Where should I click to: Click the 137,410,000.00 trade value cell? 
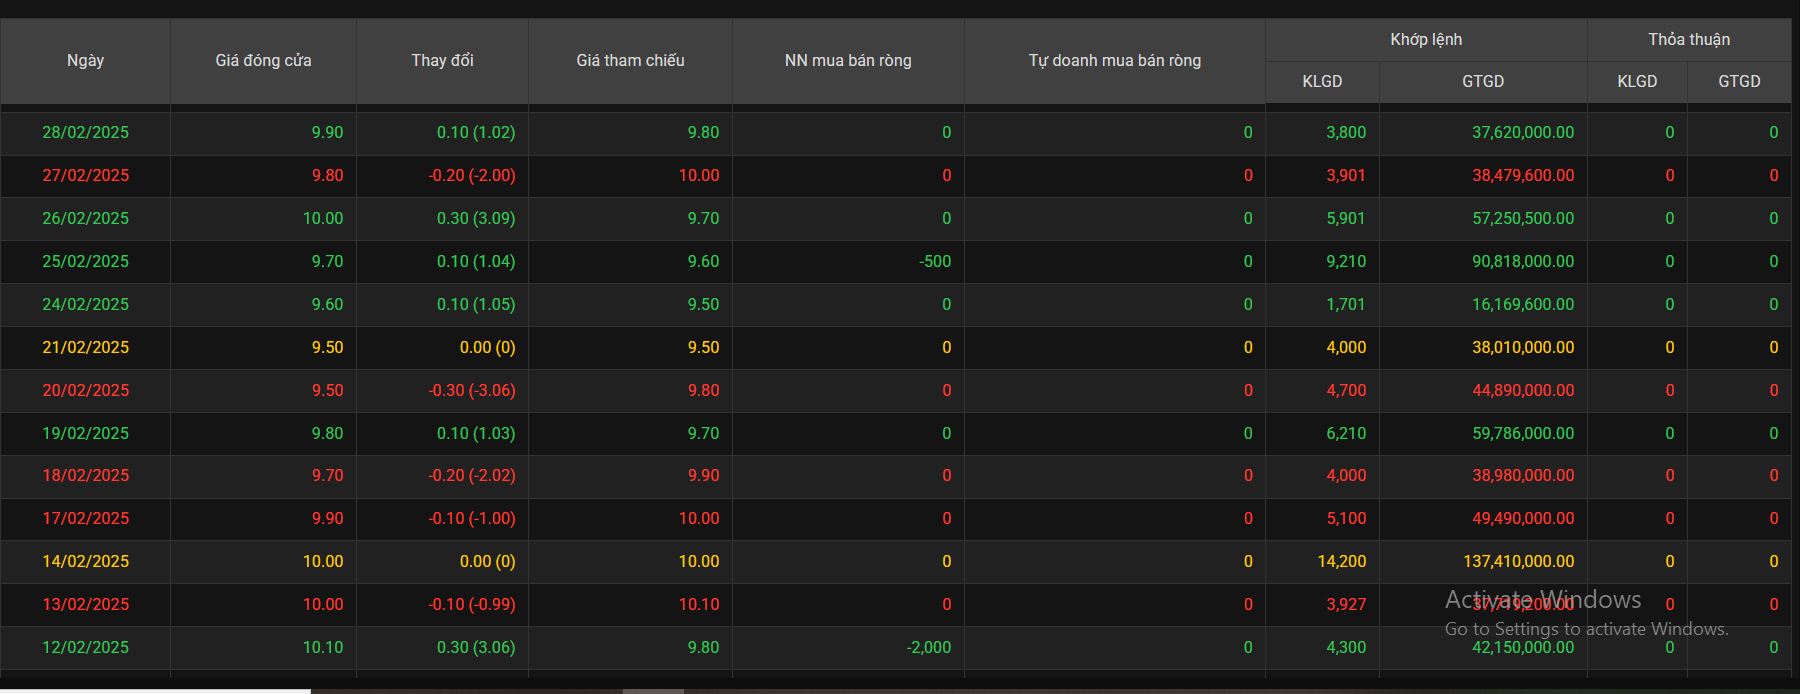pos(1518,562)
